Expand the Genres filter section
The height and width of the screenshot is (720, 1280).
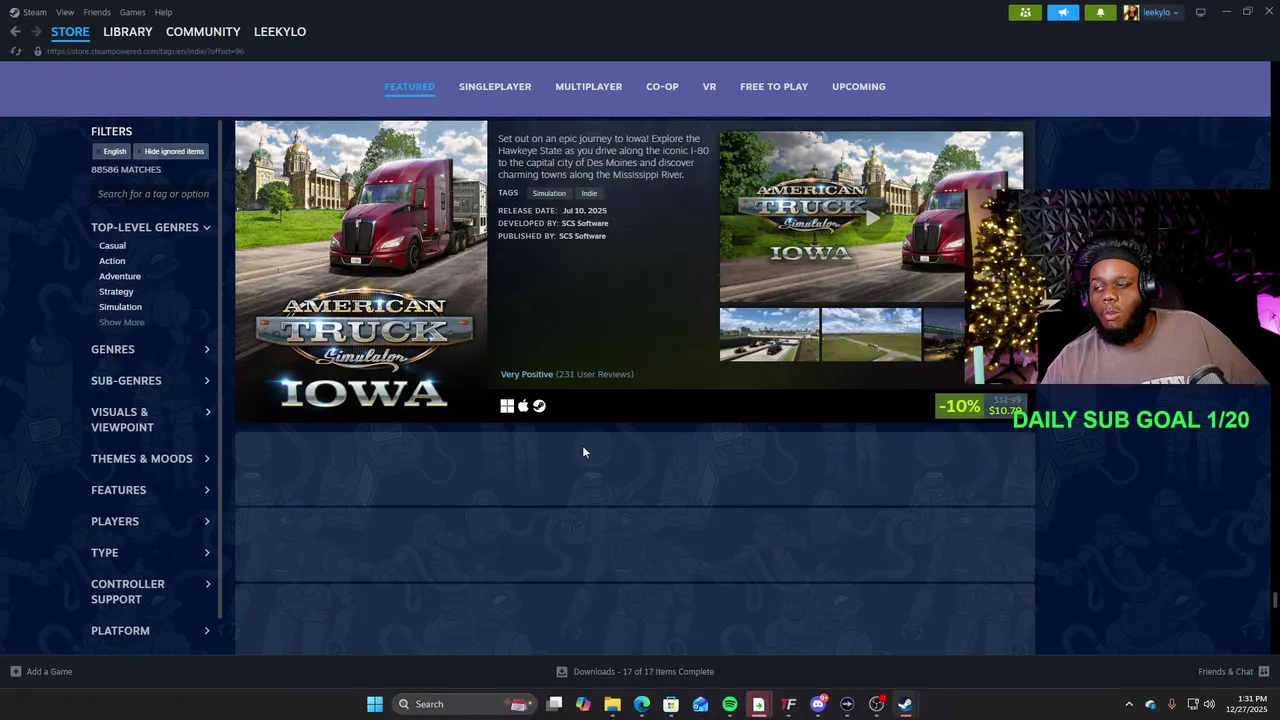(x=151, y=349)
